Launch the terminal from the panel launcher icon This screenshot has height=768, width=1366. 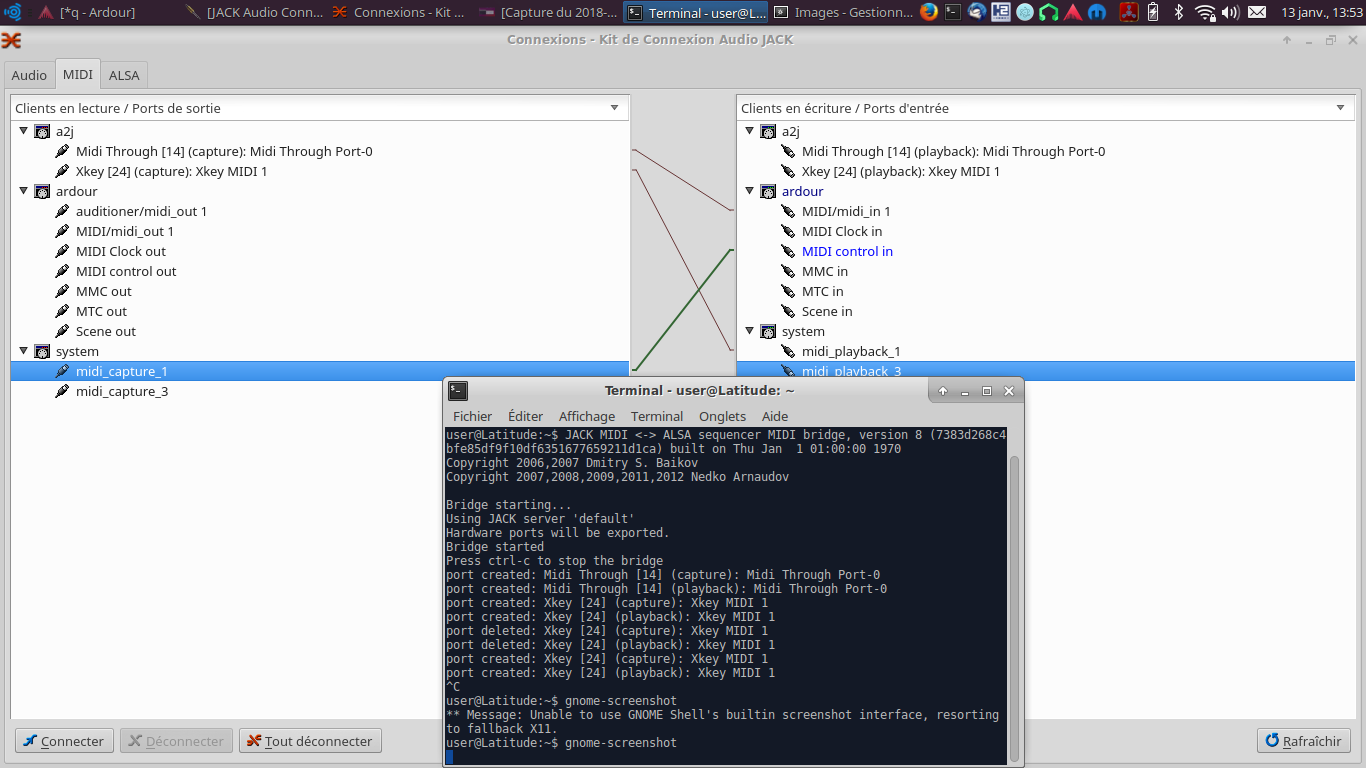tap(953, 13)
